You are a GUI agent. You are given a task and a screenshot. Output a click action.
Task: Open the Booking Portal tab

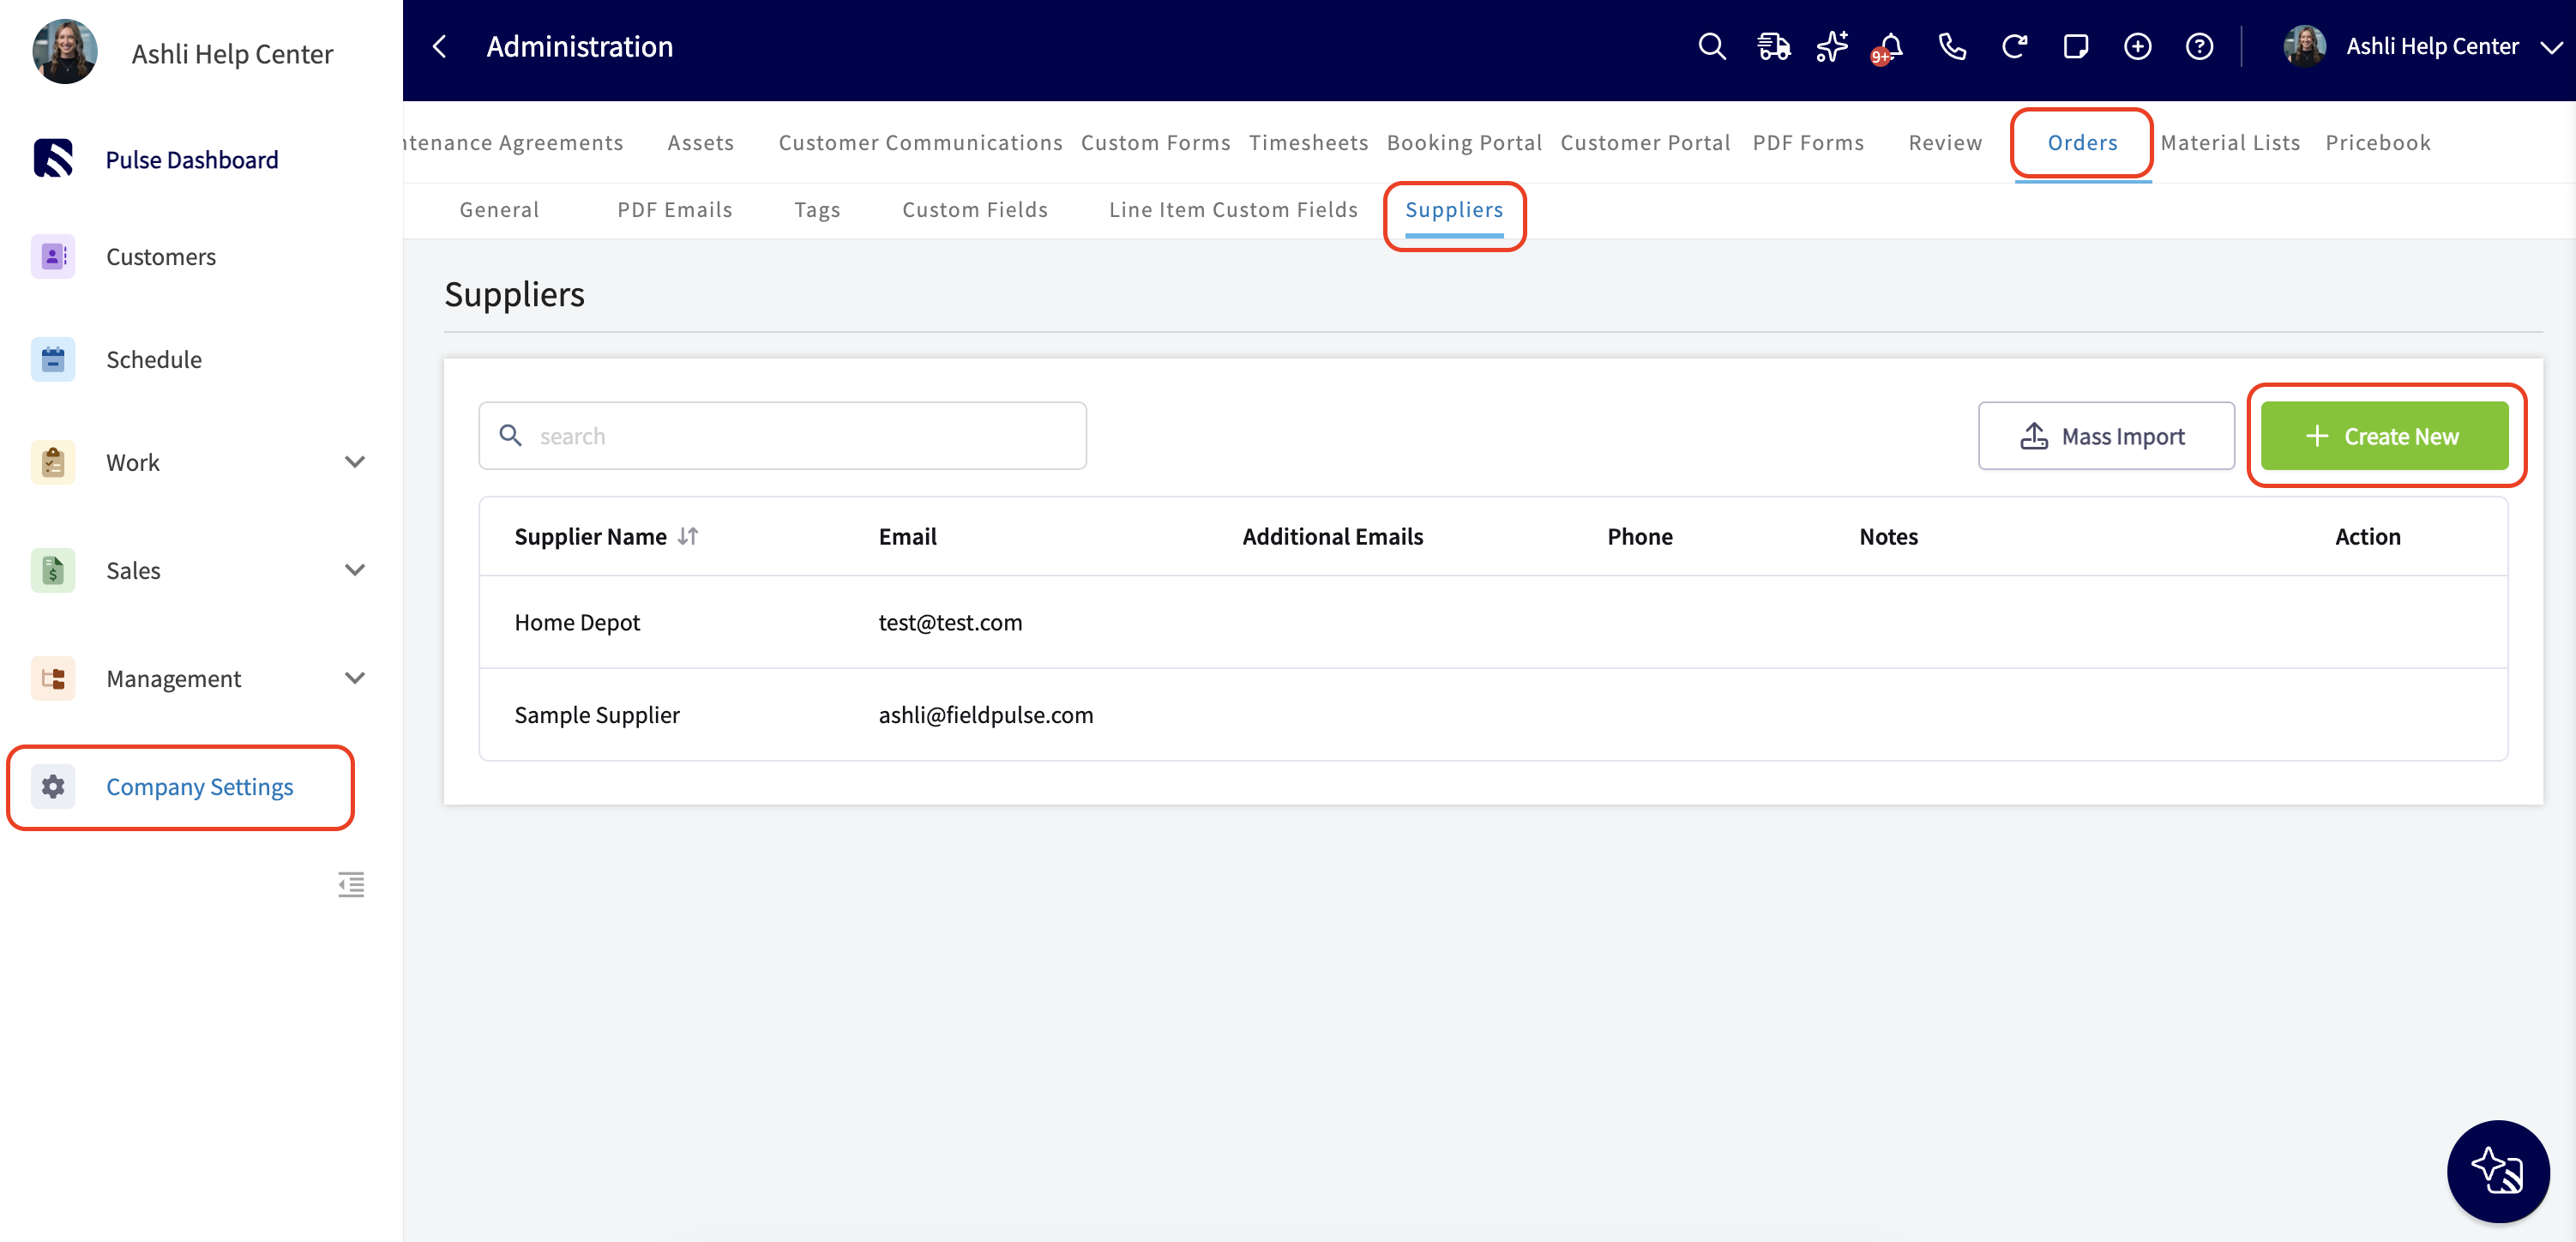point(1464,142)
